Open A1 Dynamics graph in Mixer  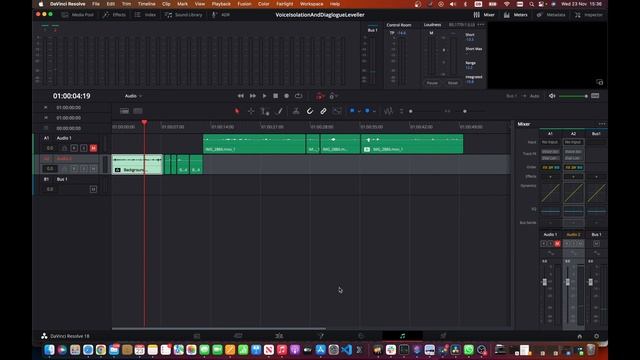click(x=550, y=193)
